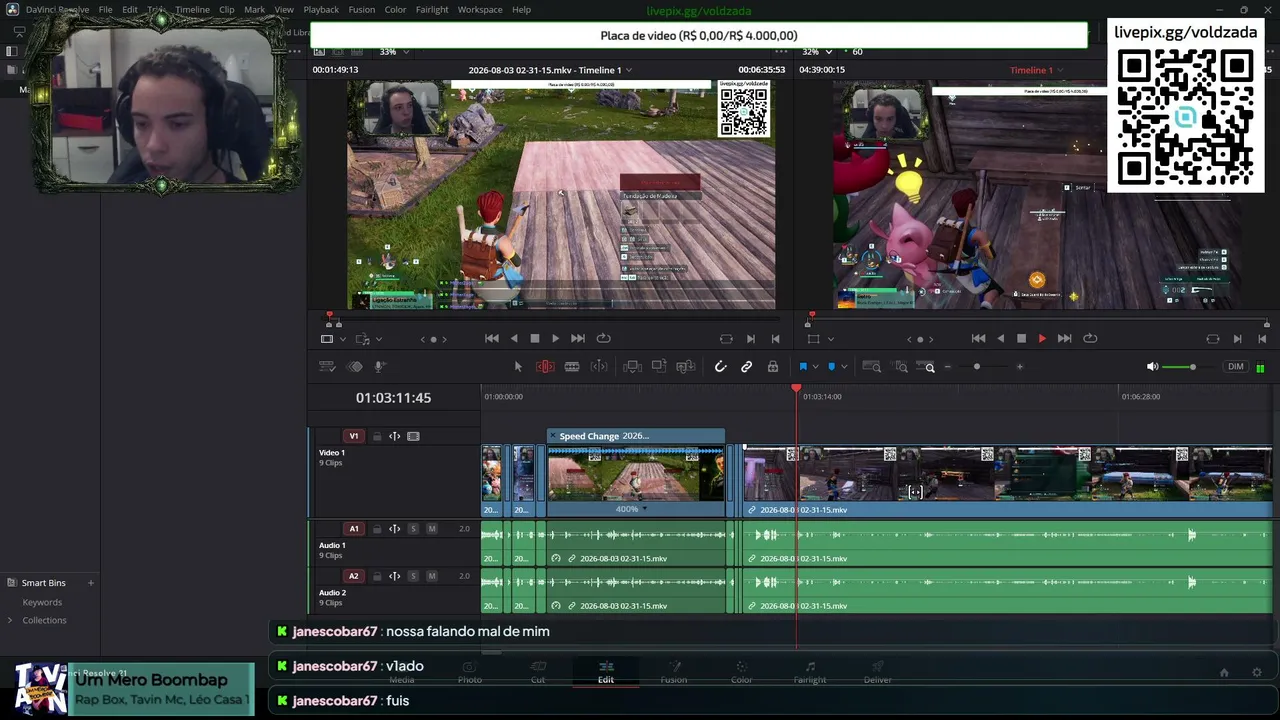Open the timeline view options icon
Viewport: 1280px width, 720px height.
point(327,367)
